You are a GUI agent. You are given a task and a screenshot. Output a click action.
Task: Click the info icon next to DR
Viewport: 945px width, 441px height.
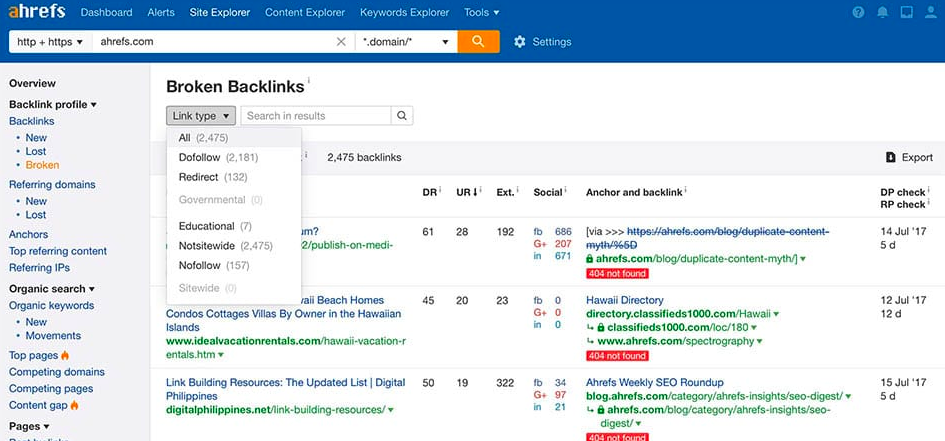440,190
